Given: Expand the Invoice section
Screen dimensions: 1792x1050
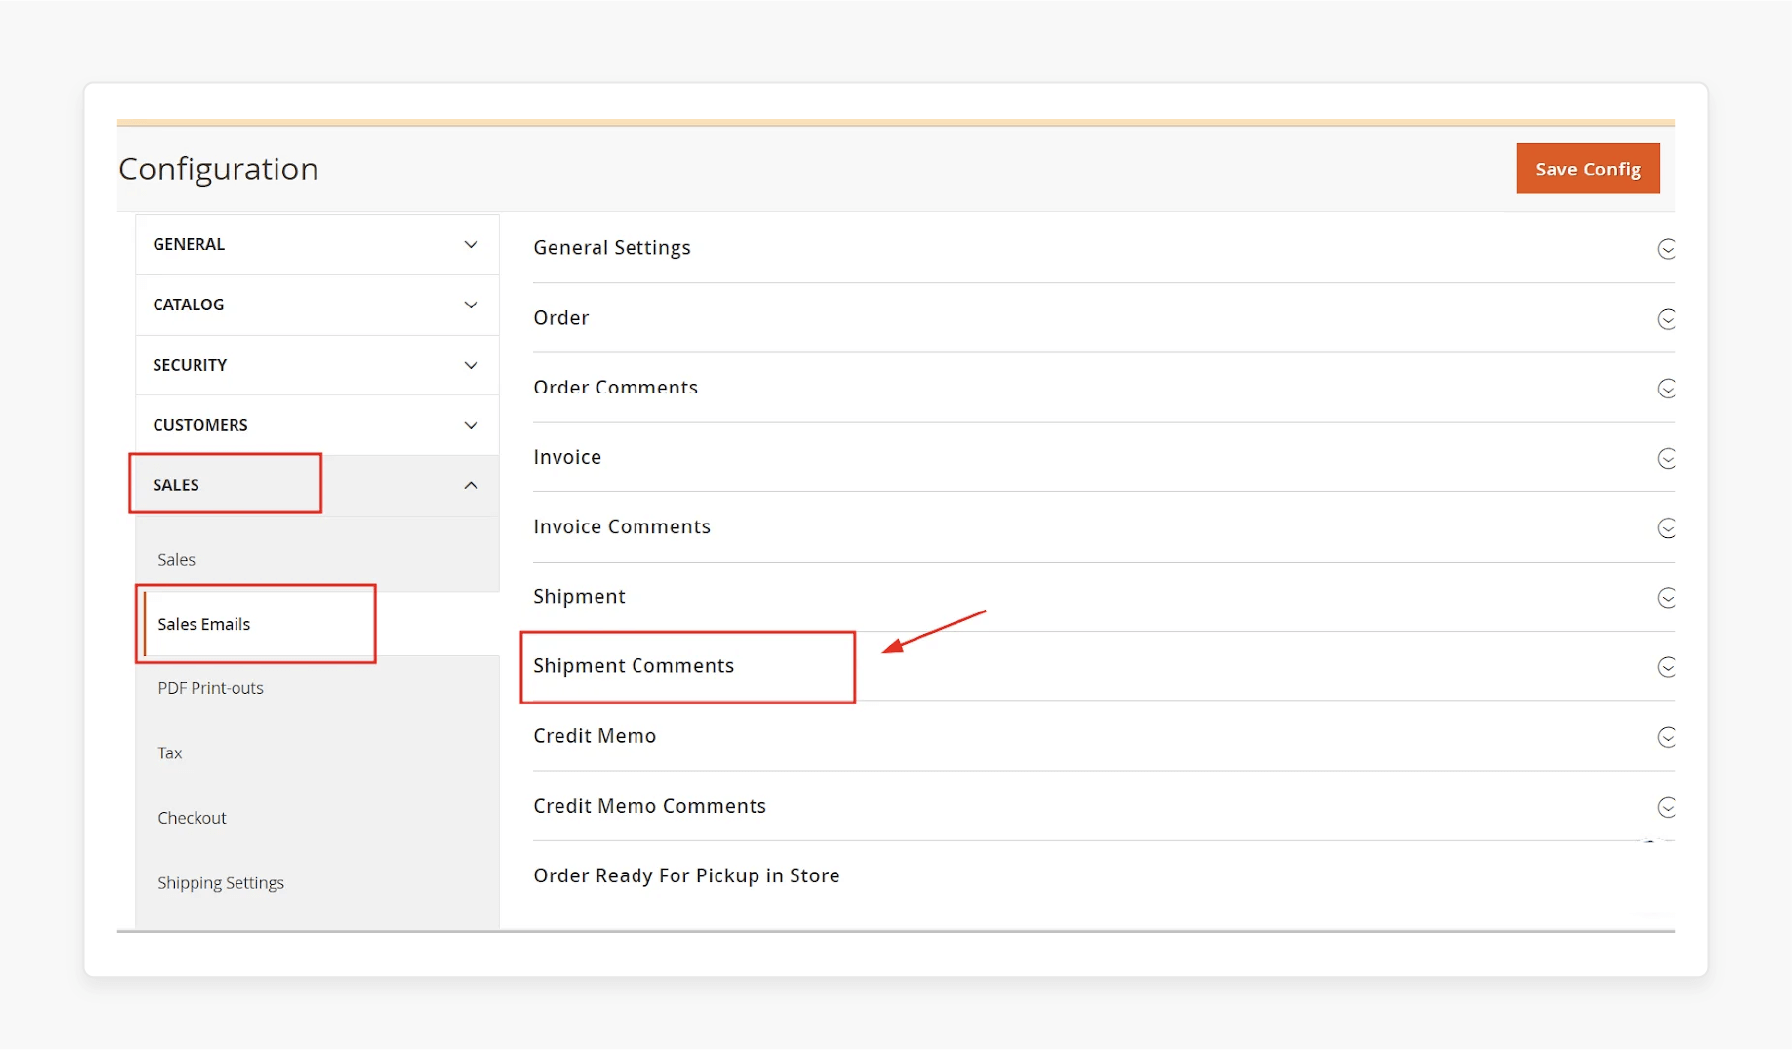Looking at the screenshot, I should click(x=1104, y=457).
